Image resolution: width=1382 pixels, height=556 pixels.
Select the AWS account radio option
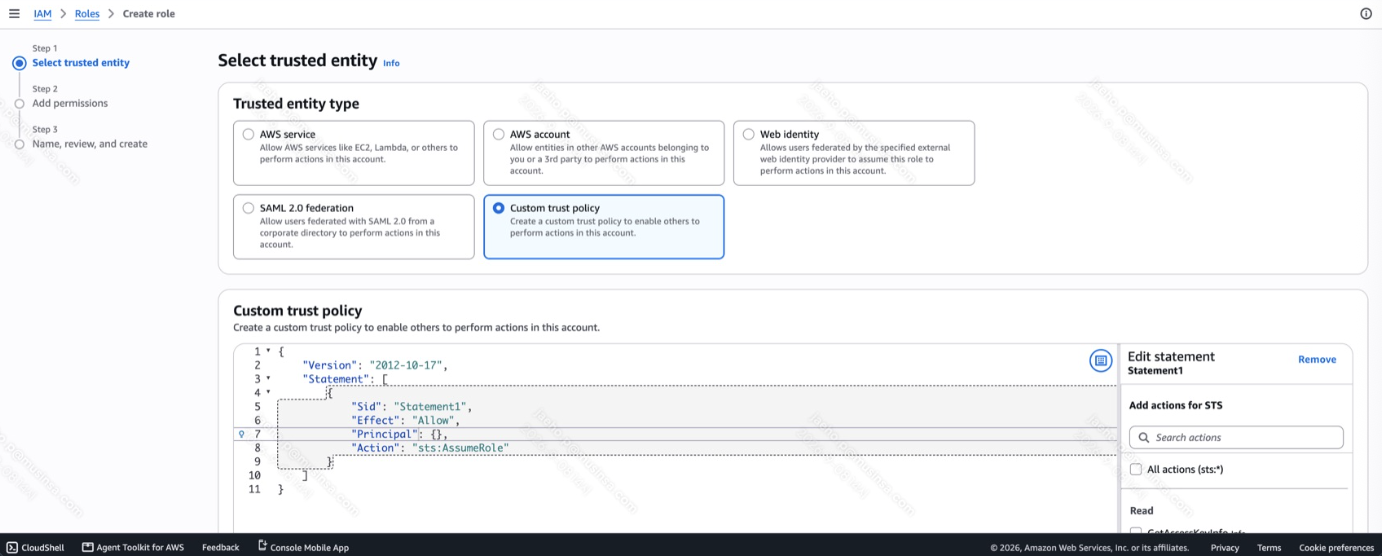pyautogui.click(x=498, y=134)
